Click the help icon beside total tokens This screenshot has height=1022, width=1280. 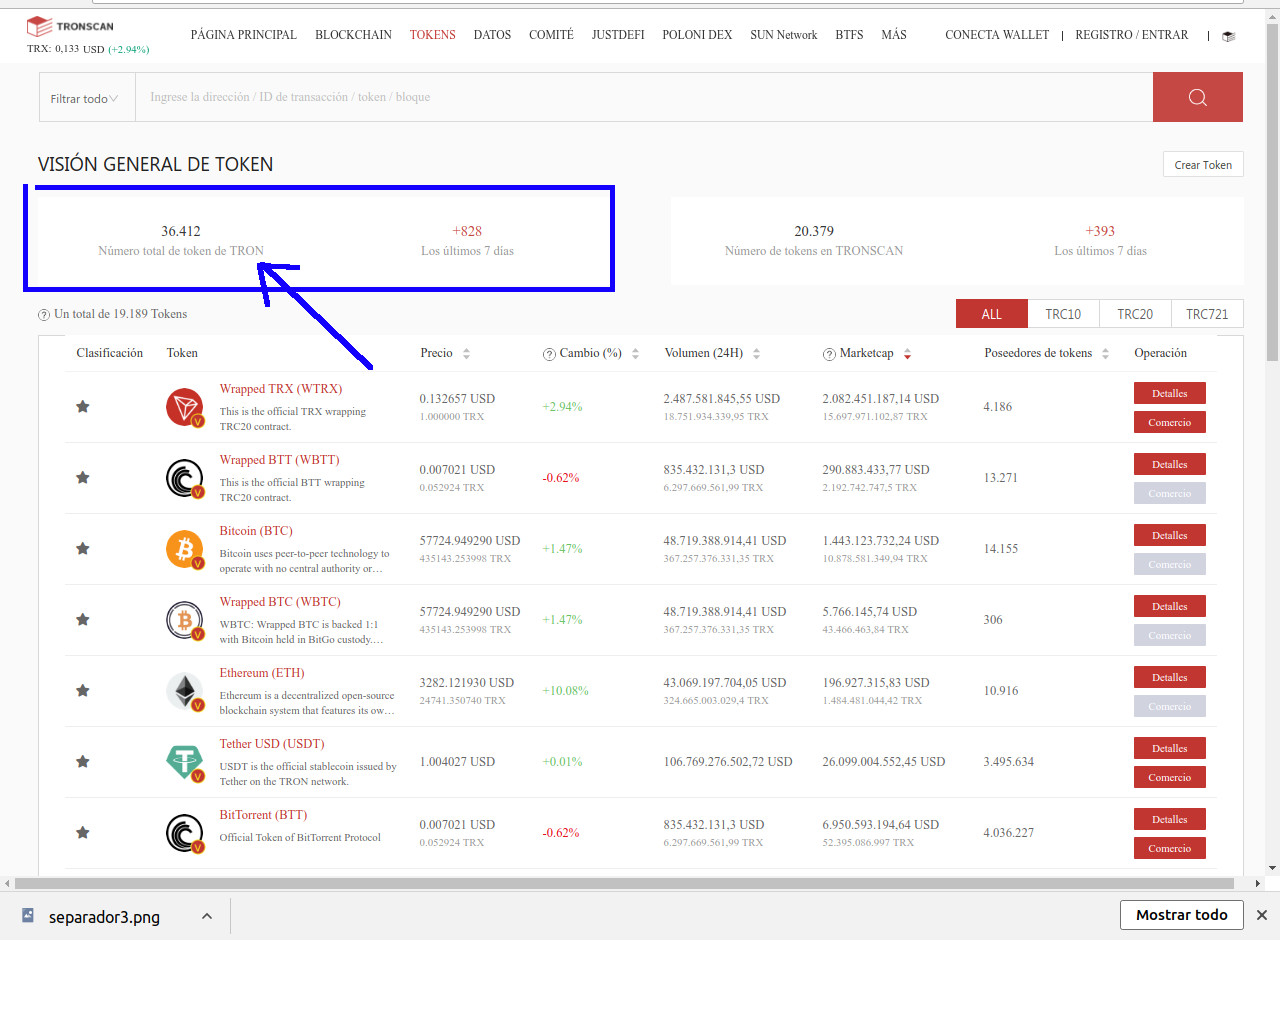pyautogui.click(x=44, y=315)
